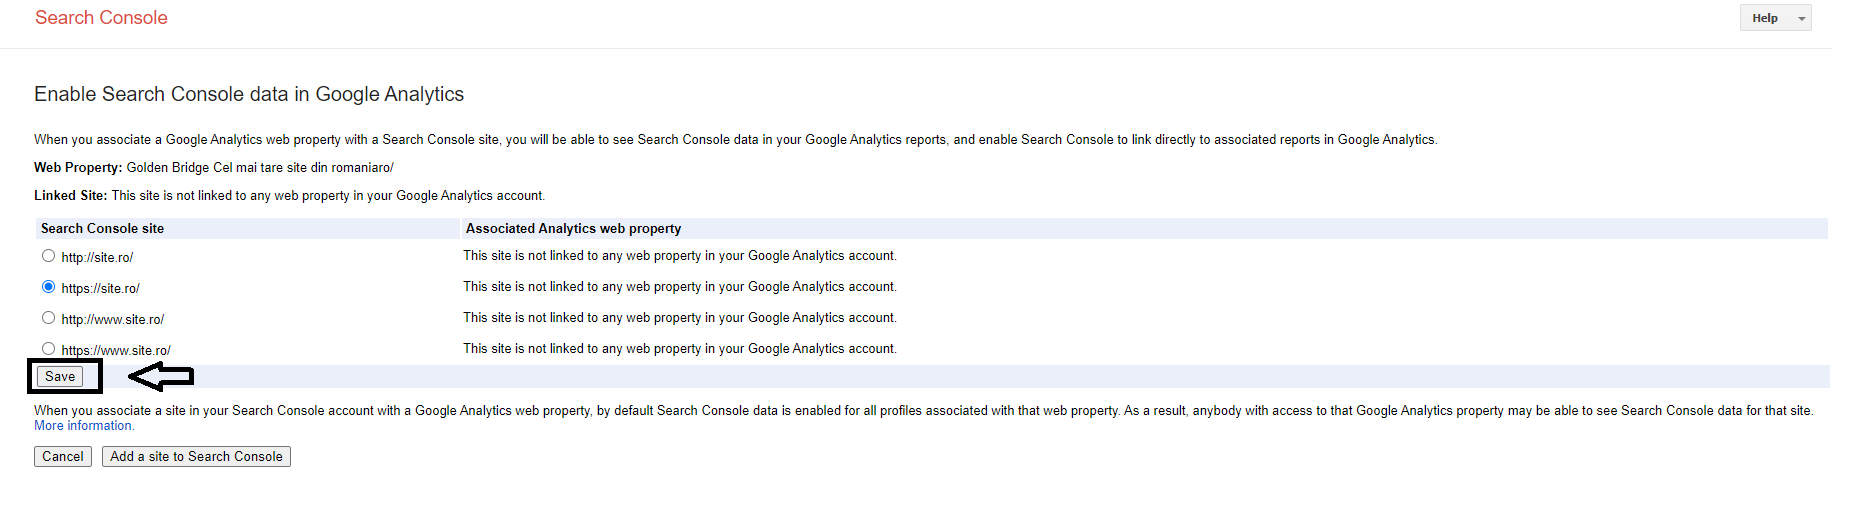Click the Search Console site column header
The image size is (1853, 532).
(102, 229)
